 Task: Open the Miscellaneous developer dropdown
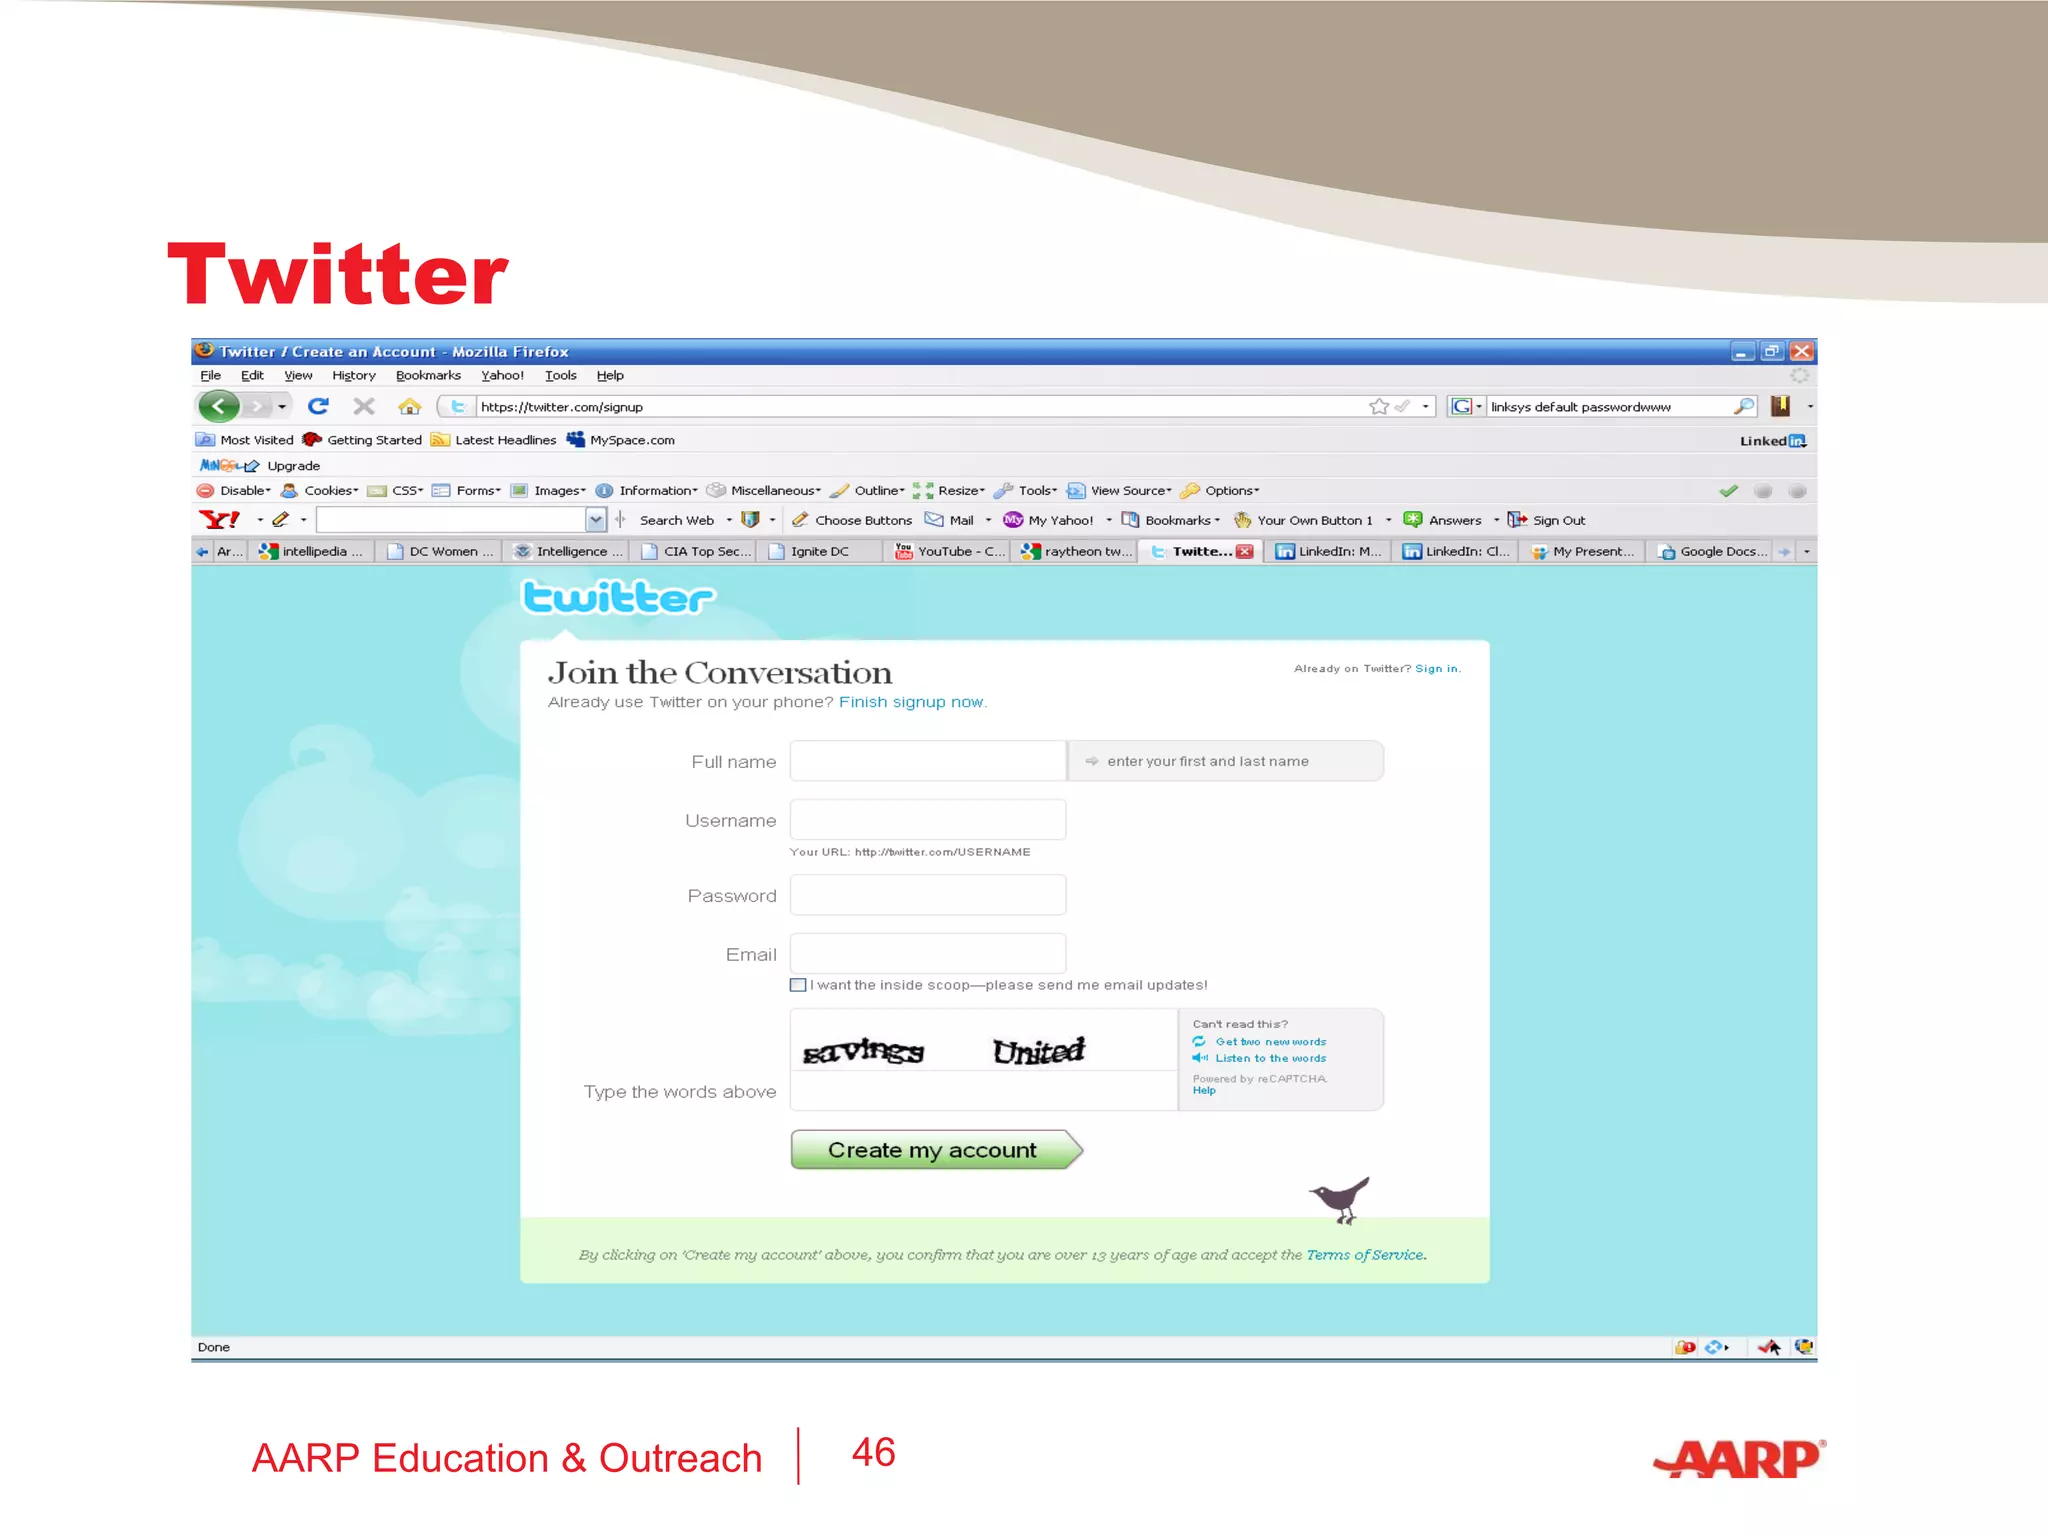point(764,490)
